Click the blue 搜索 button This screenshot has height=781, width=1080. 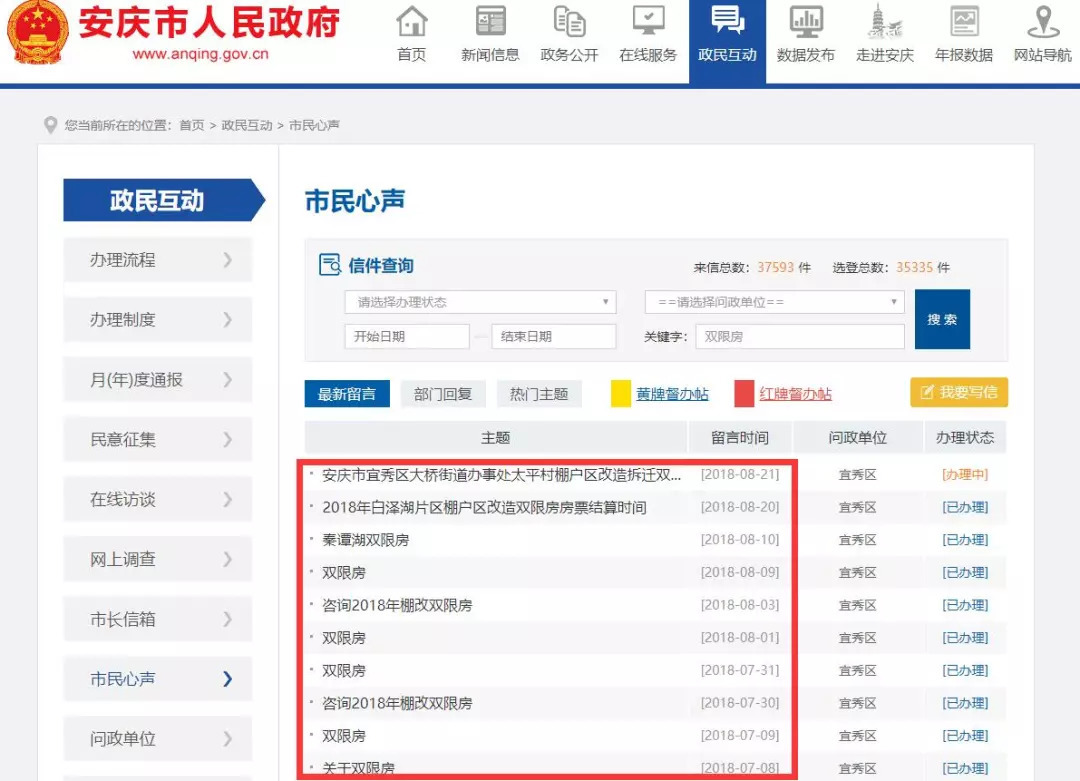click(x=942, y=319)
